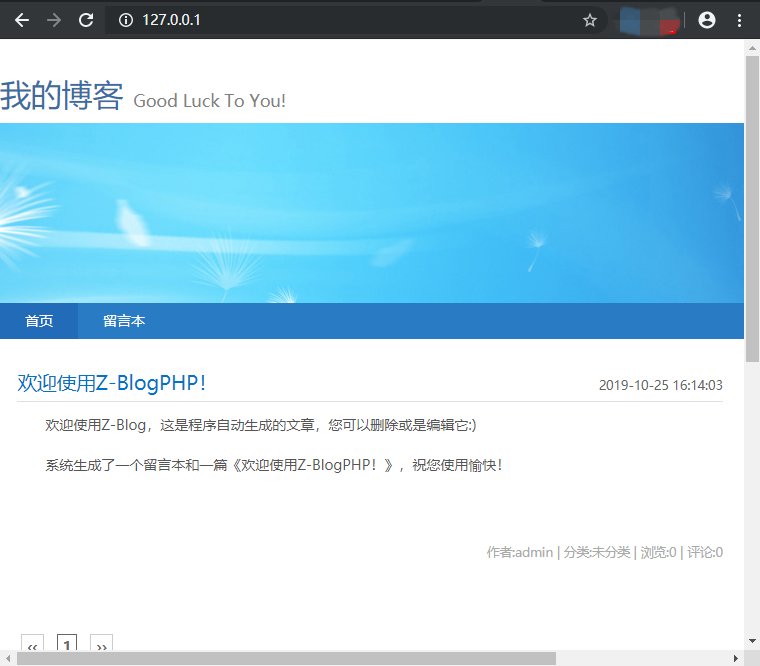This screenshot has width=760, height=666.
Task: Click the category text 分类:未分类
Action: [597, 553]
